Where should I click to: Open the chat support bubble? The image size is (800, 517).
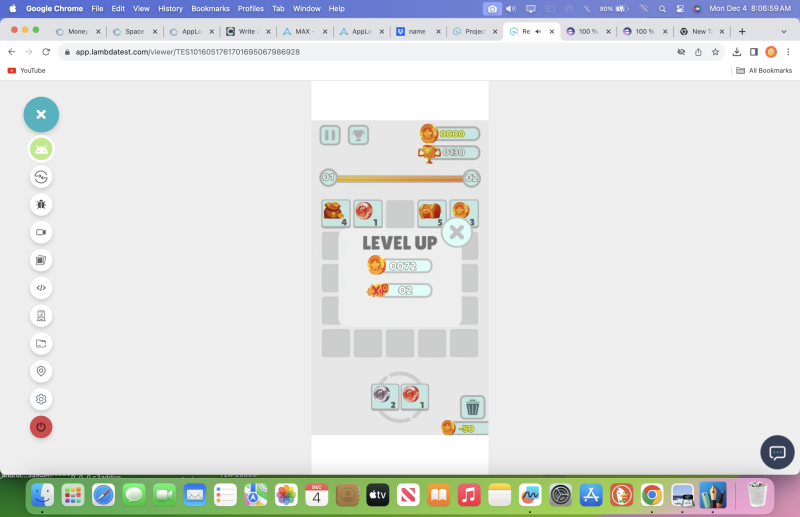[x=777, y=452]
